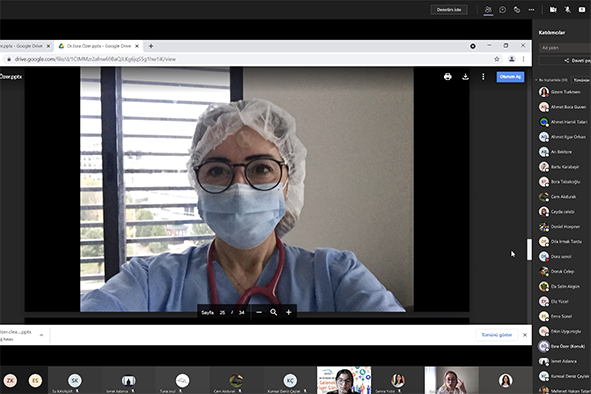Select participant Ahmet Hamit Tatari
The image size is (591, 394).
coord(563,122)
